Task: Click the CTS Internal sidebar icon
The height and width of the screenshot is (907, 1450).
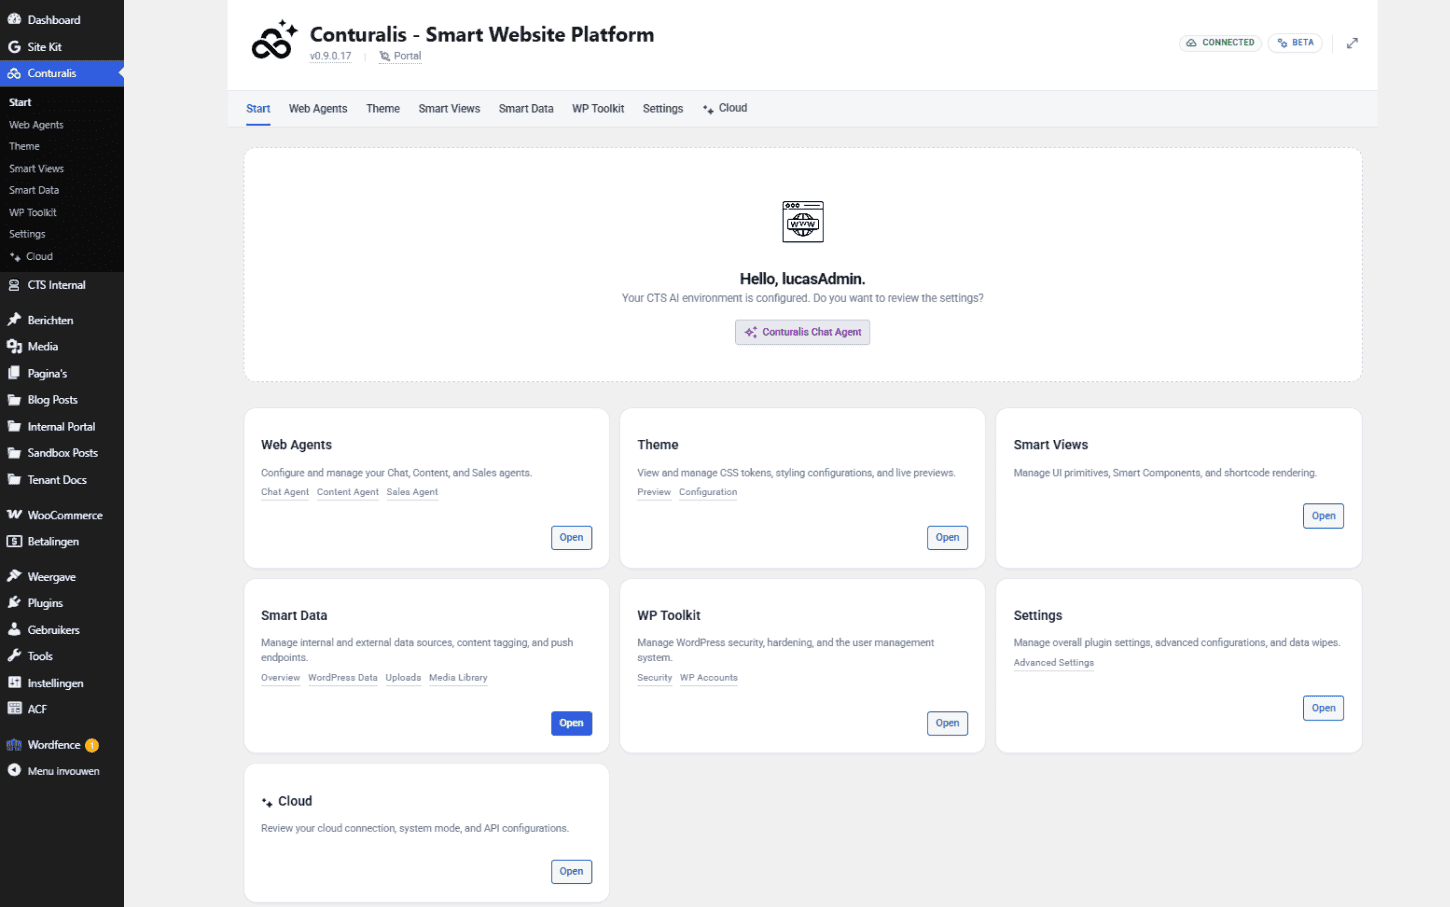Action: click(x=14, y=285)
